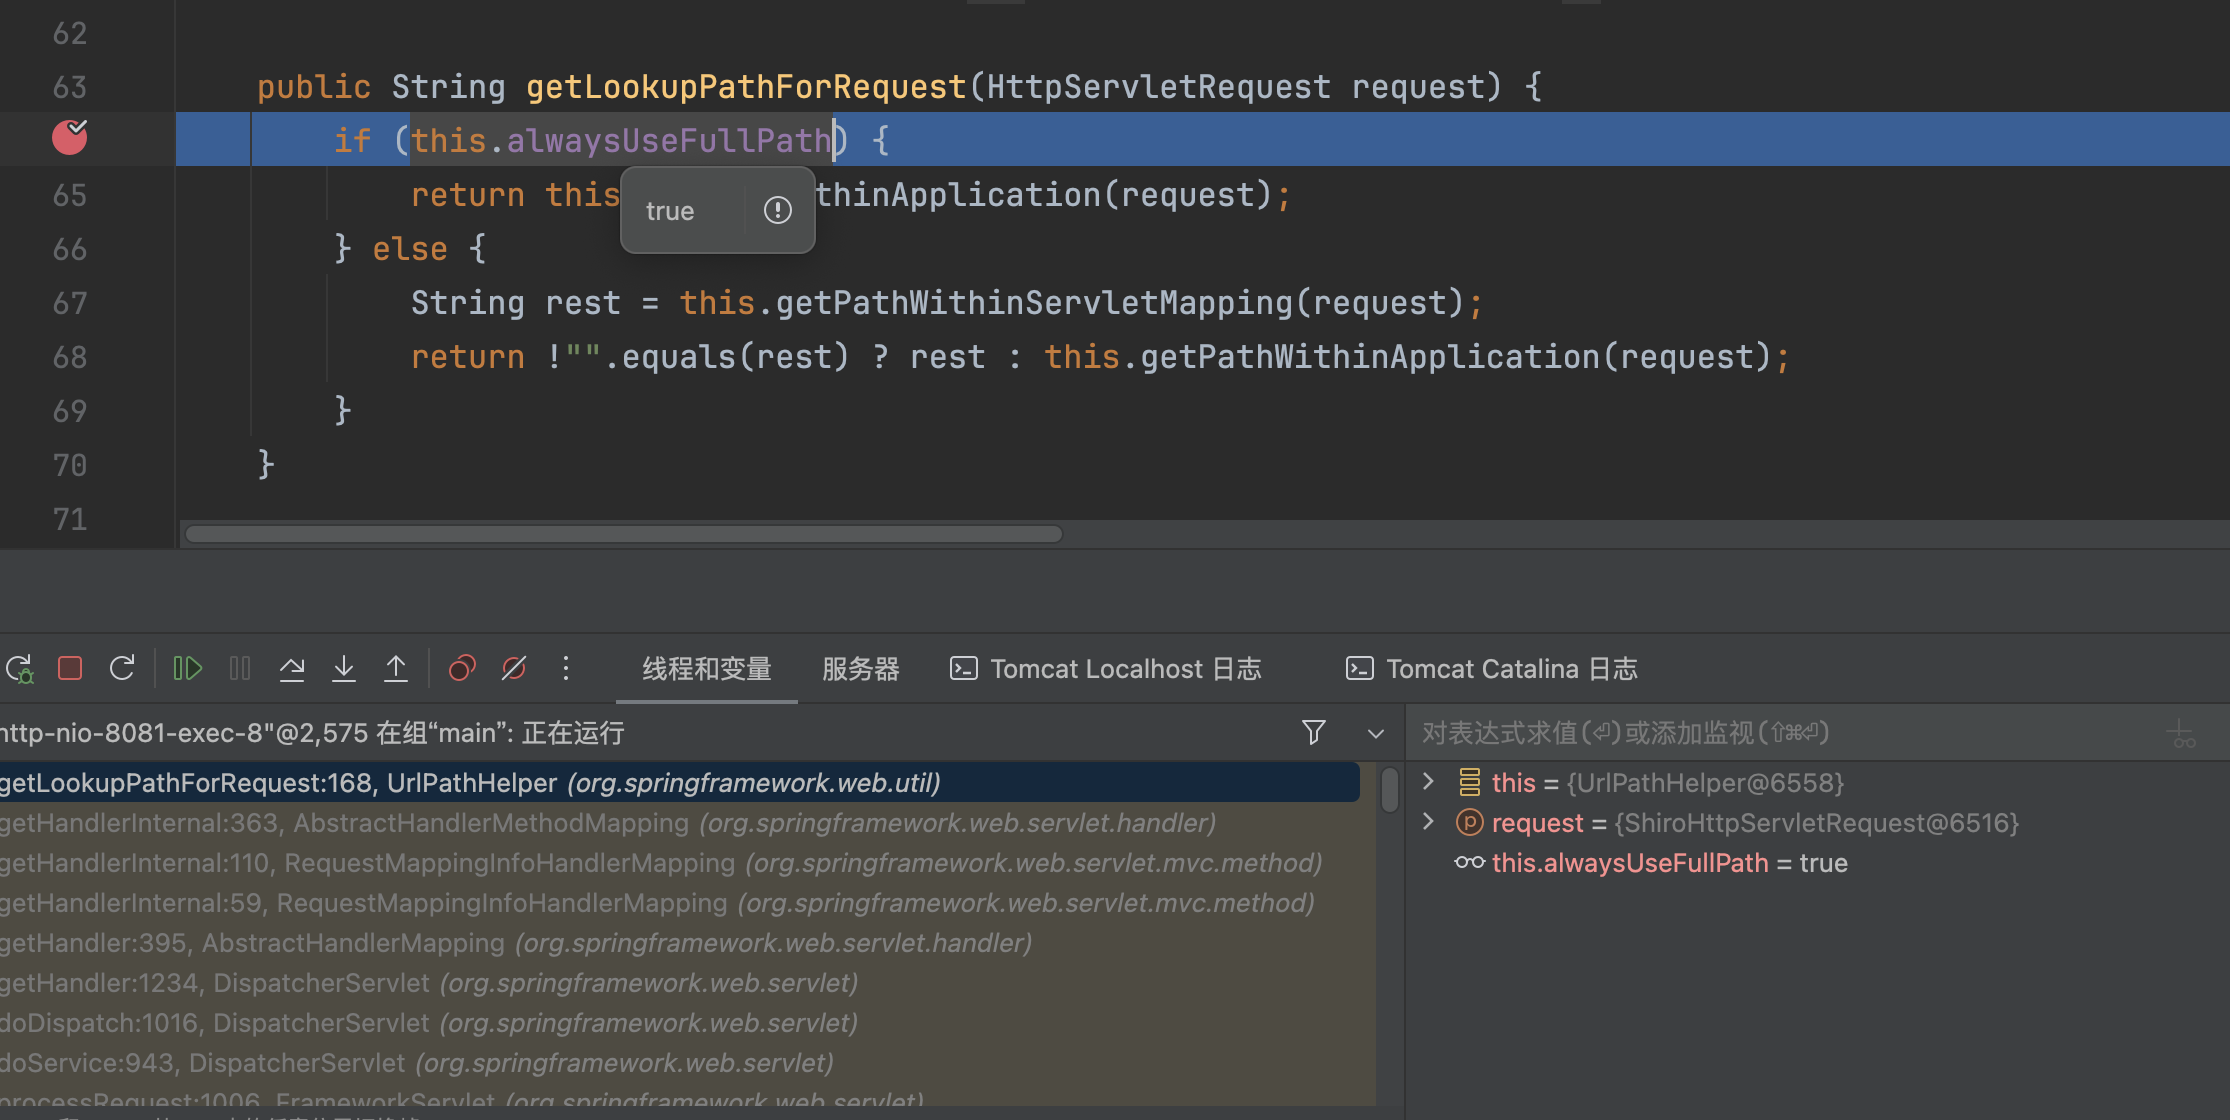Click the Rerun debug icon
The height and width of the screenshot is (1120, 2230).
tap(19, 668)
